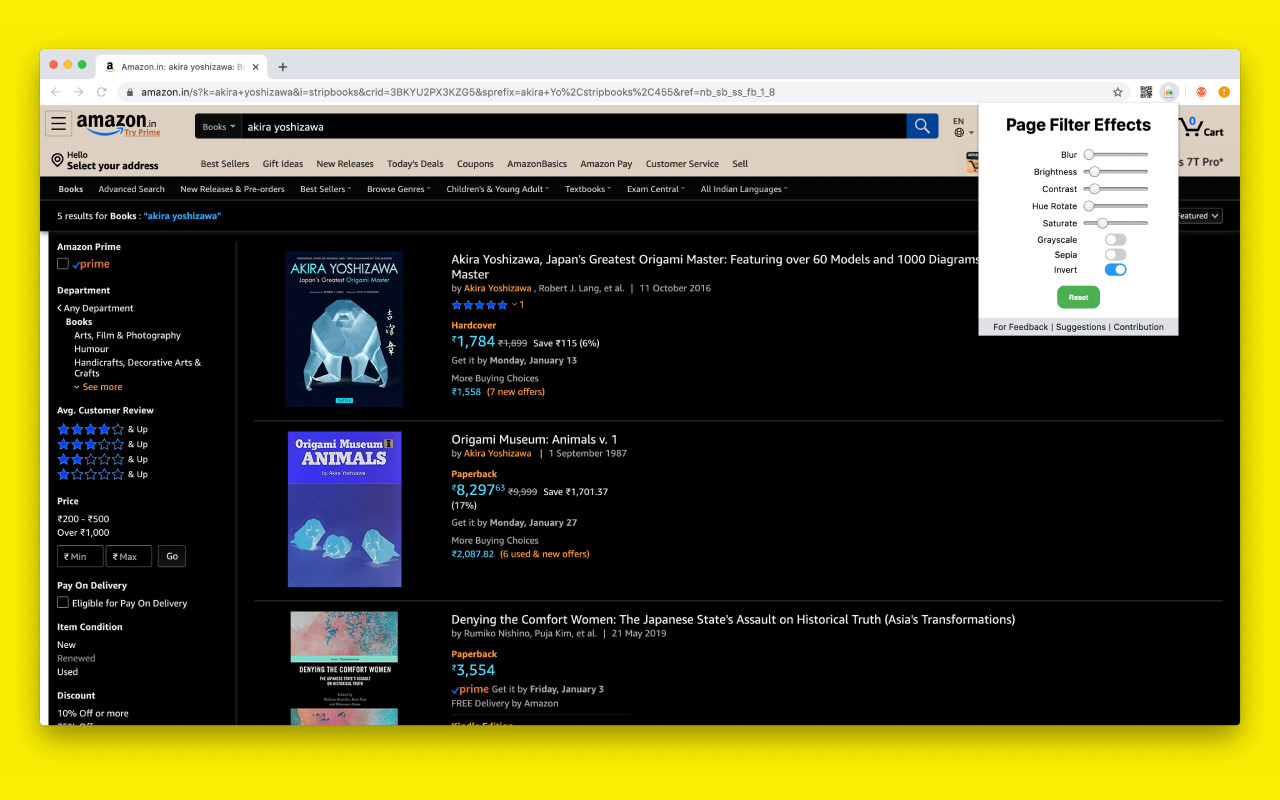The image size is (1280, 800).
Task: Adjust the Brightness slider
Action: coord(1116,172)
